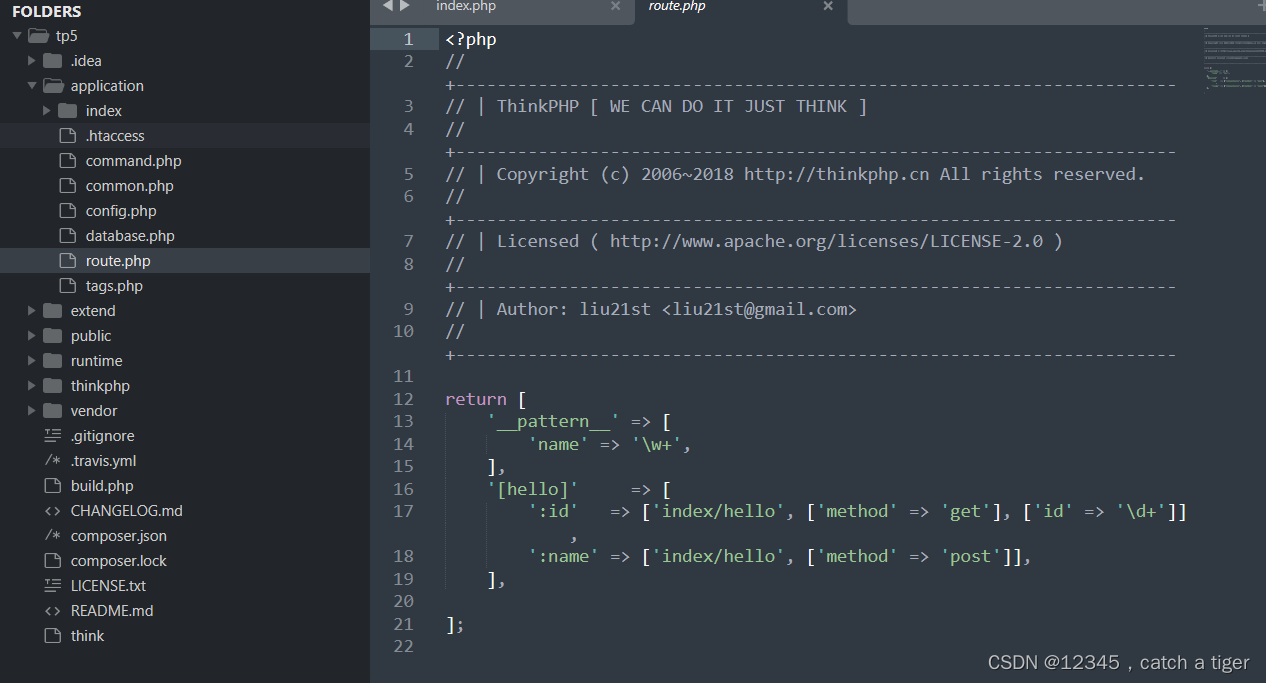Click the CHANGELOG.md markup icon
1266x683 pixels.
click(53, 511)
